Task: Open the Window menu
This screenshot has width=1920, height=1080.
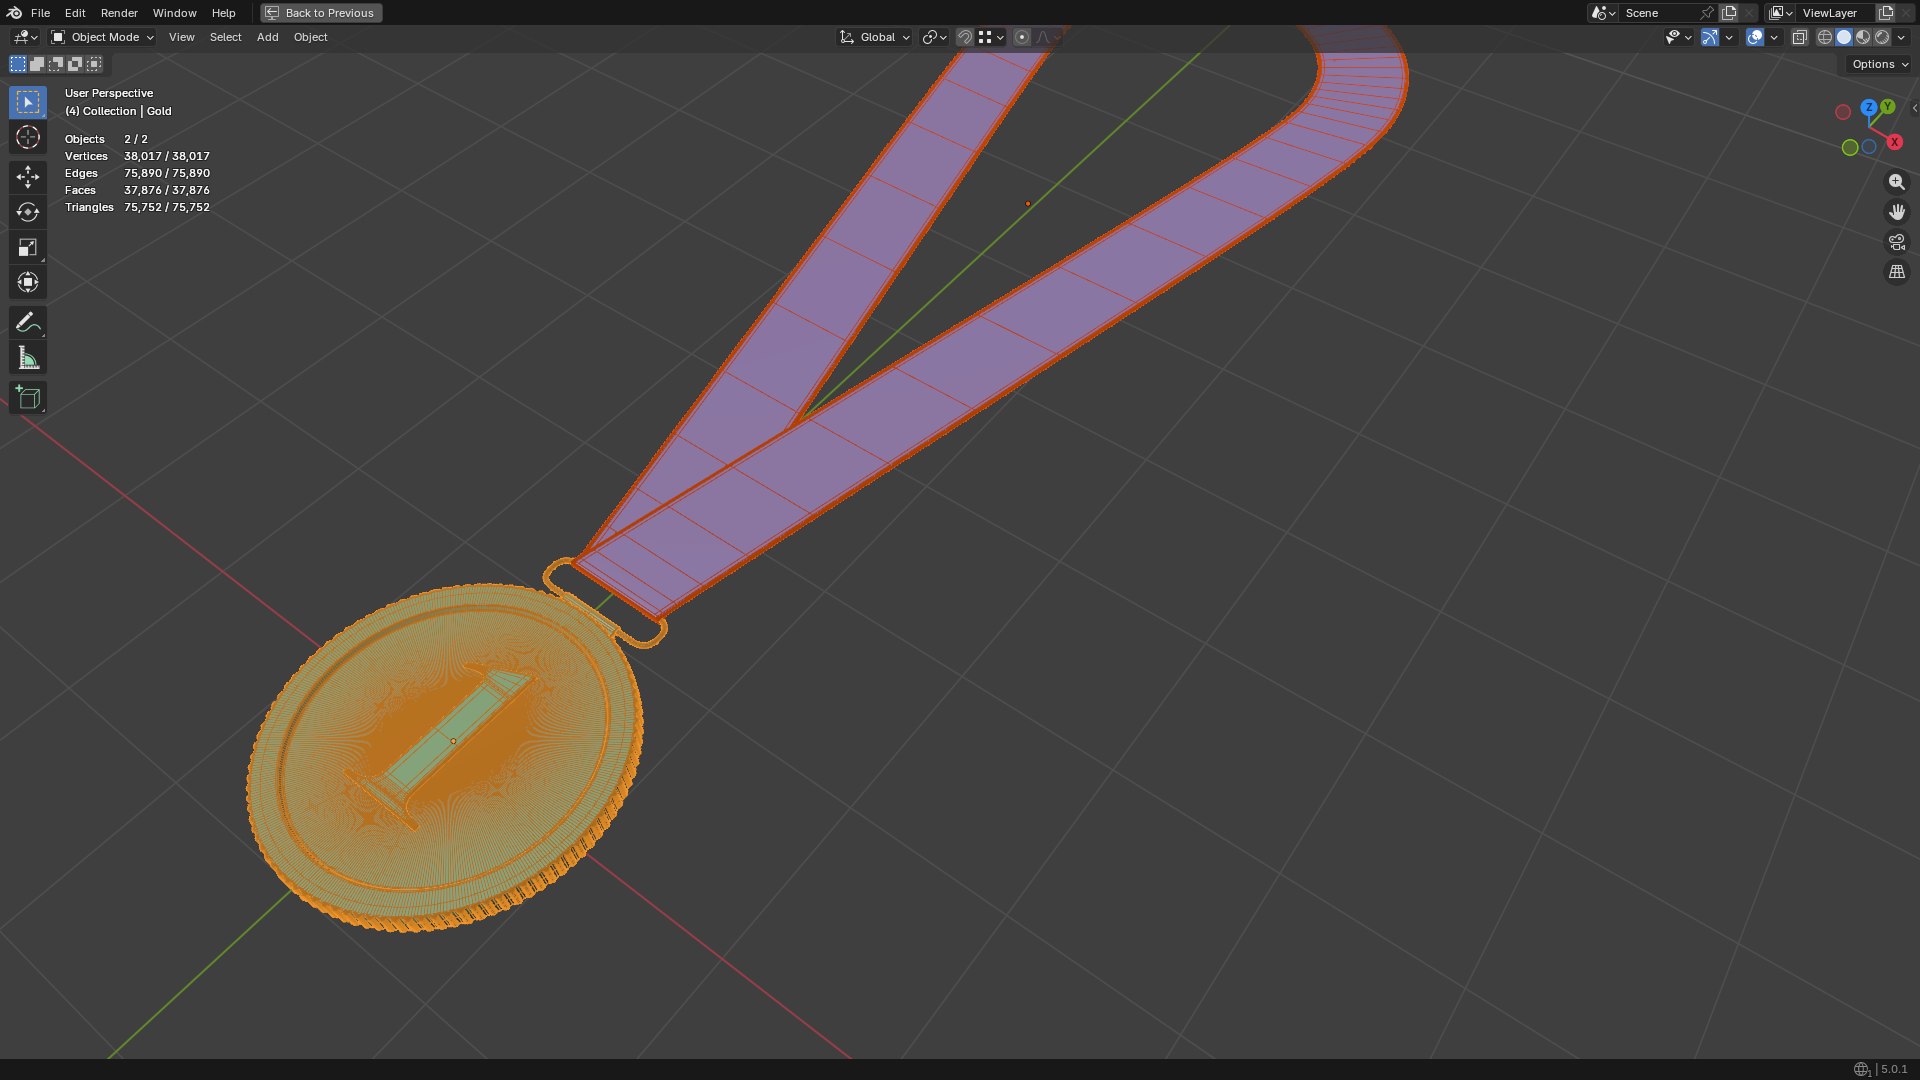Action: tap(174, 13)
